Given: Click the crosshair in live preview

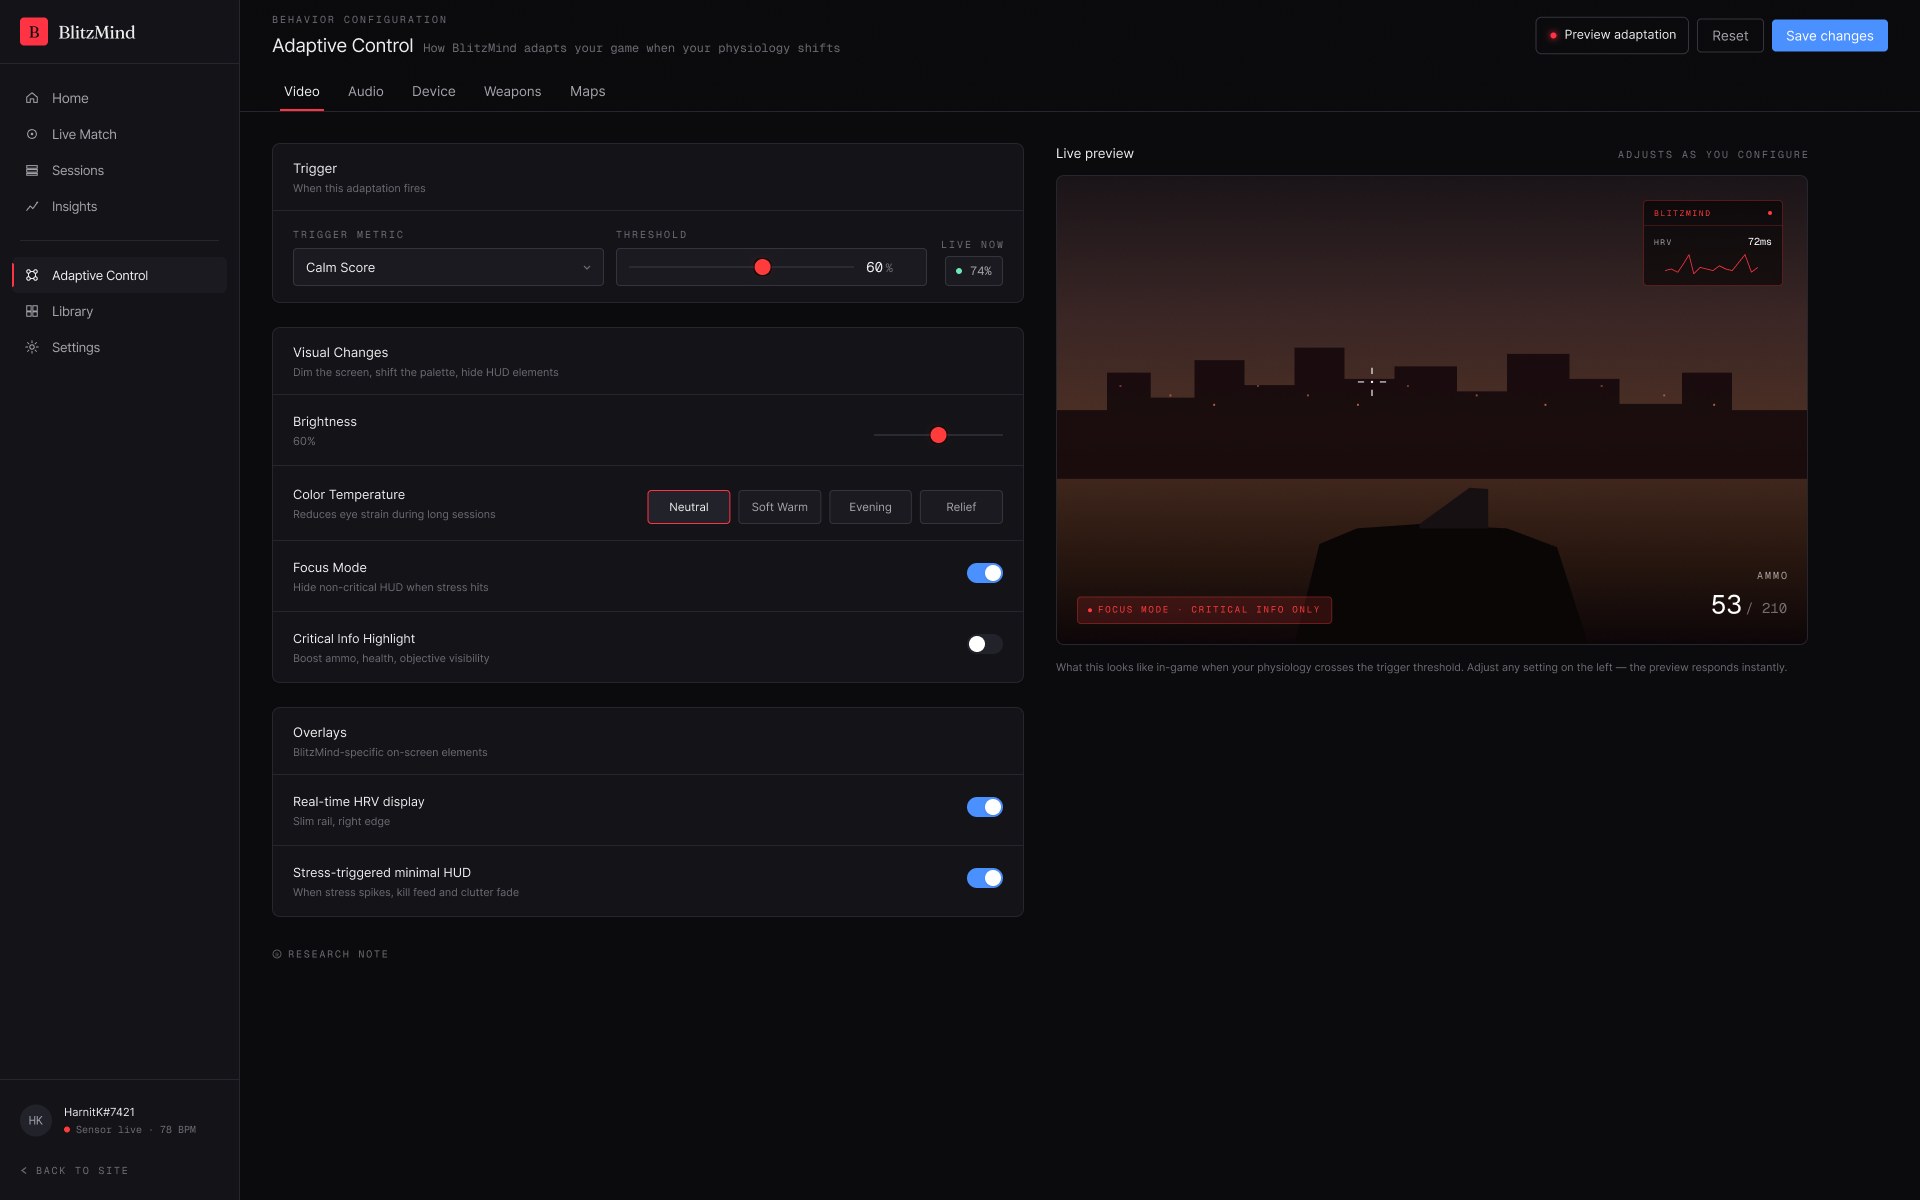Looking at the screenshot, I should point(1372,382).
